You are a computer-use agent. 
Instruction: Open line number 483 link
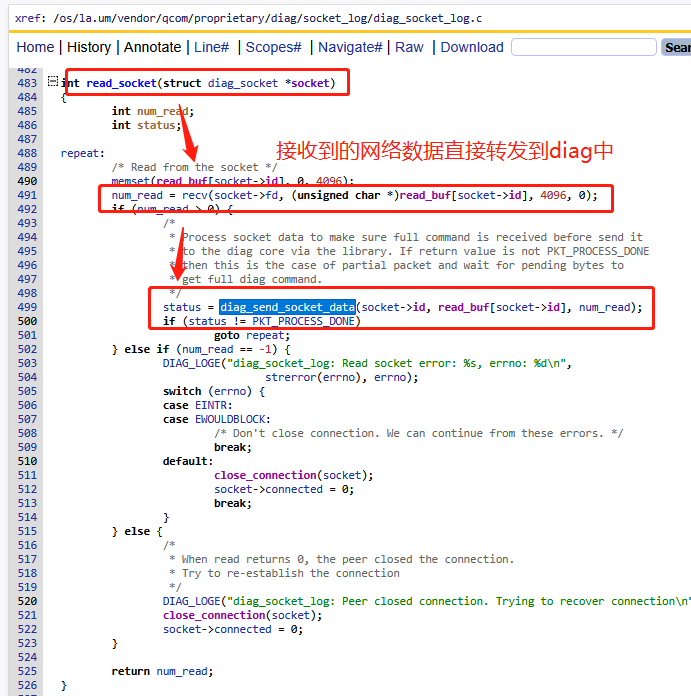pos(27,83)
